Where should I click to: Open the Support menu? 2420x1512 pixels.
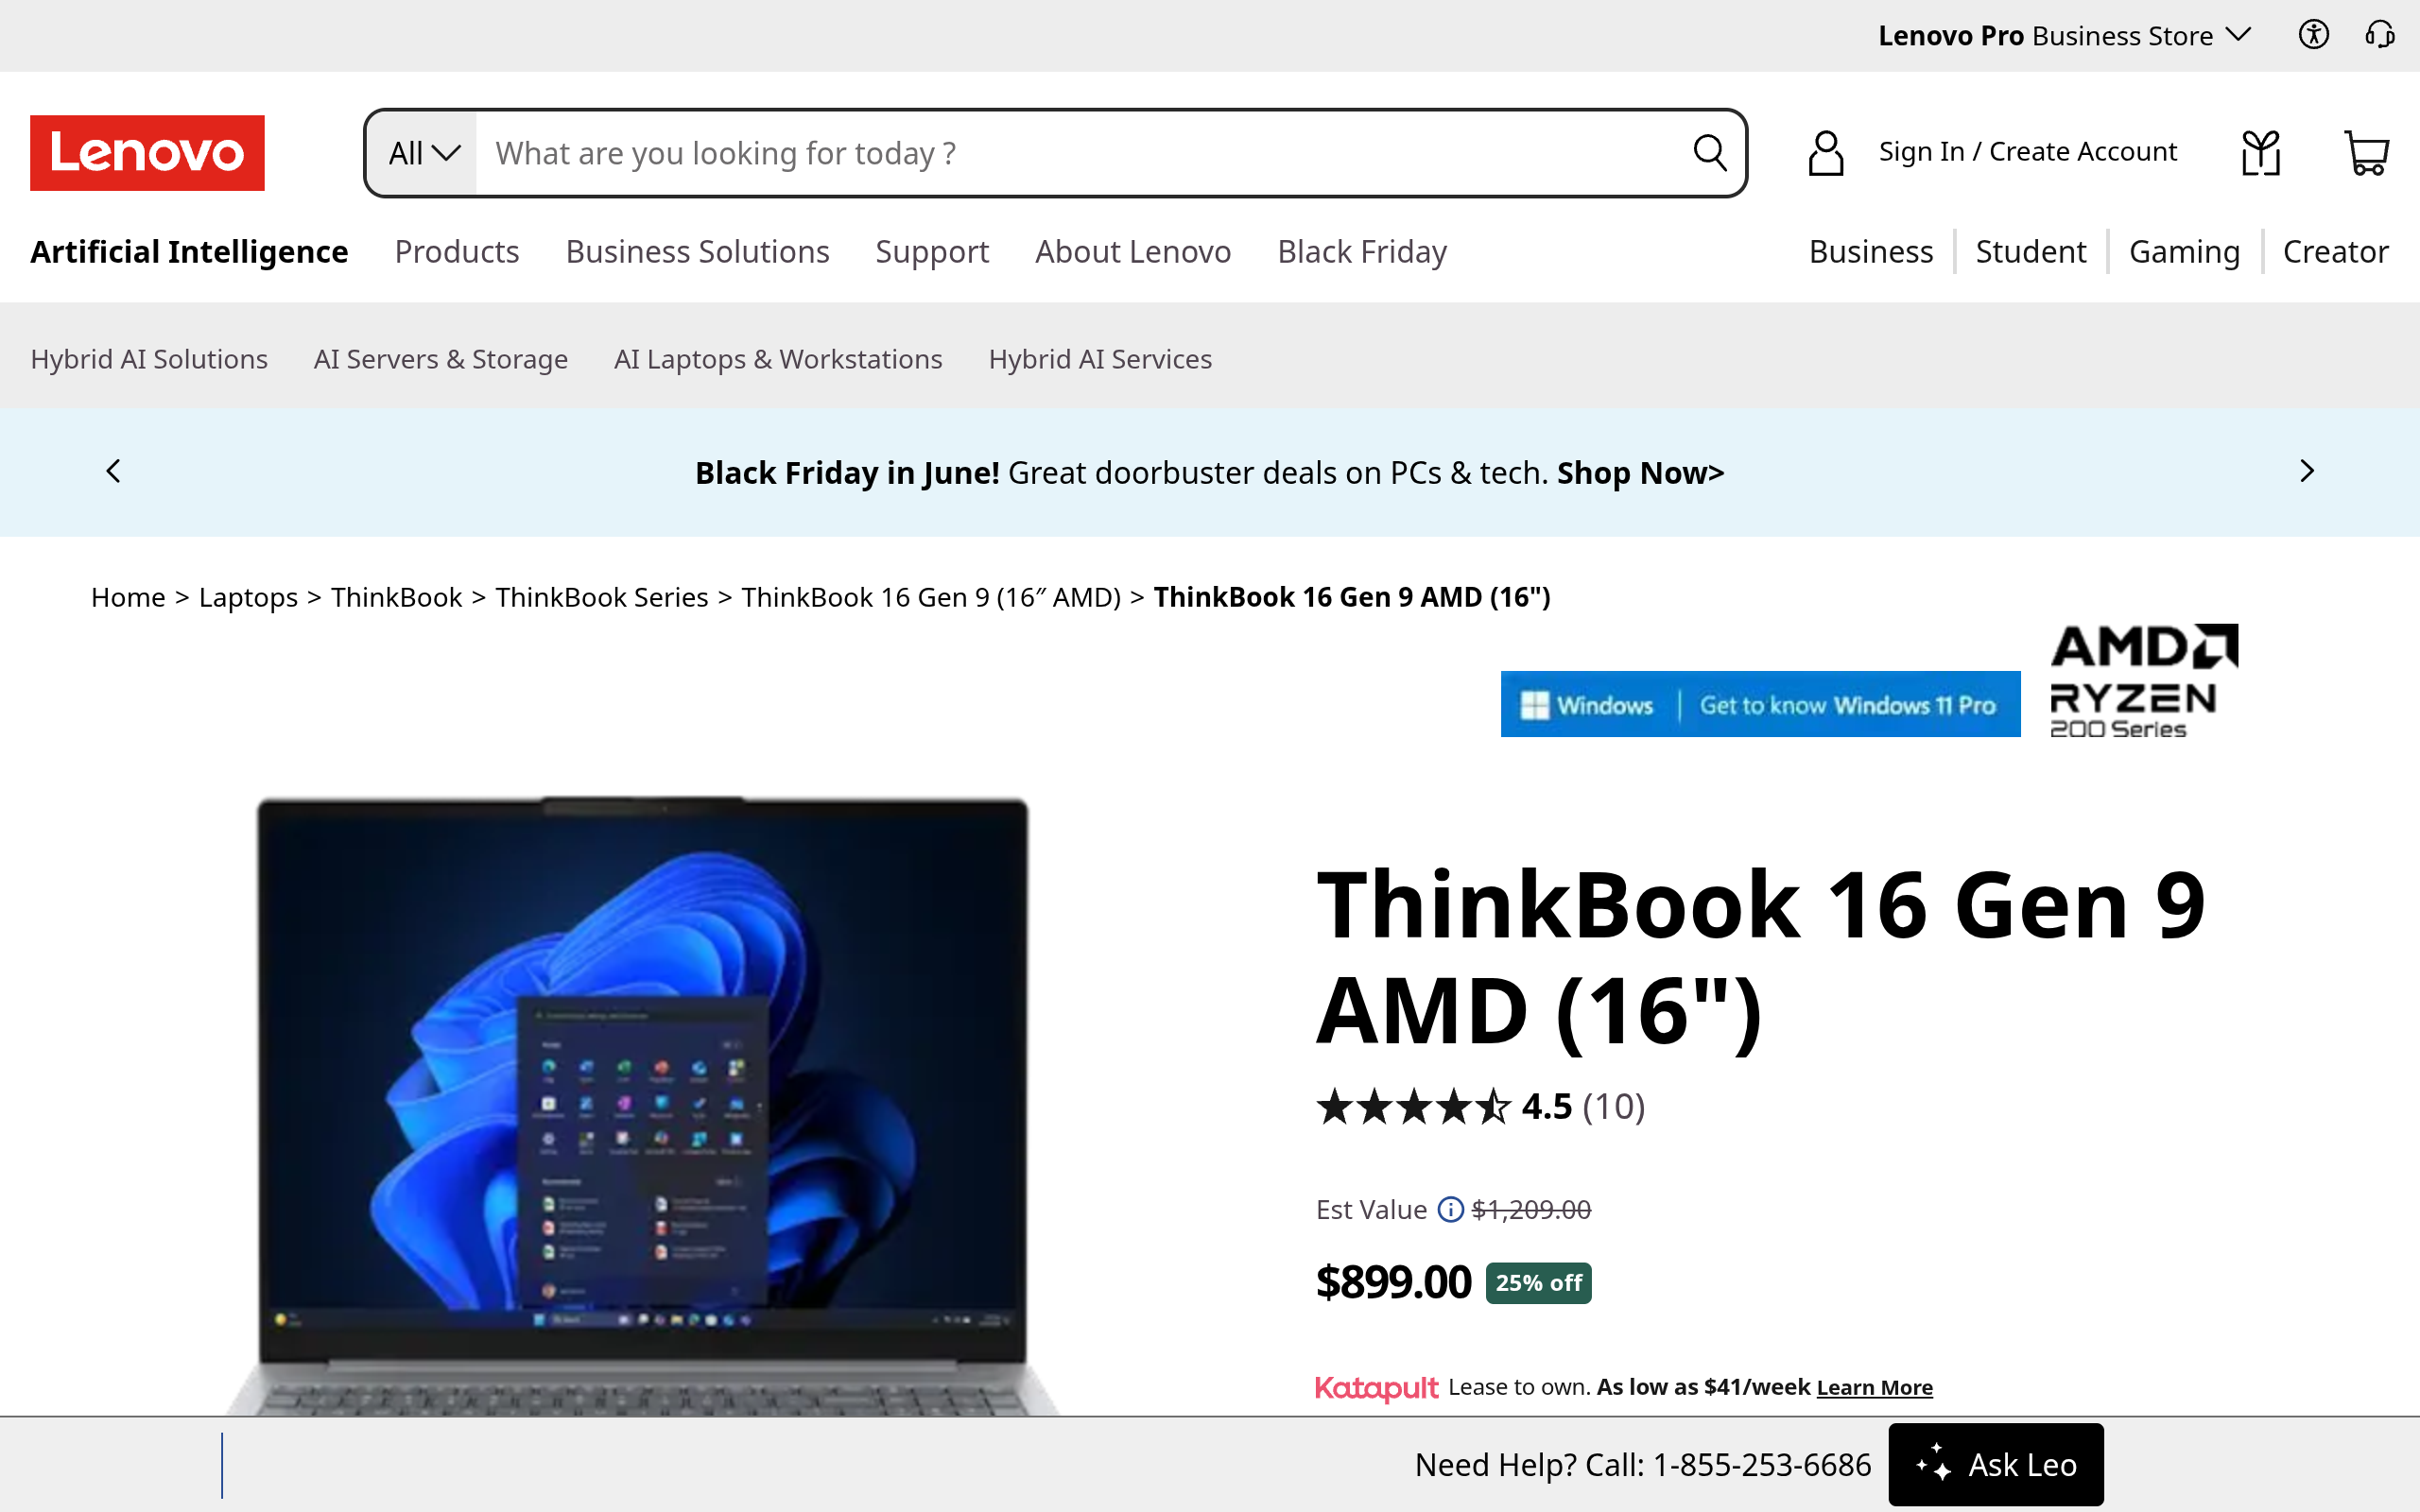coord(932,252)
